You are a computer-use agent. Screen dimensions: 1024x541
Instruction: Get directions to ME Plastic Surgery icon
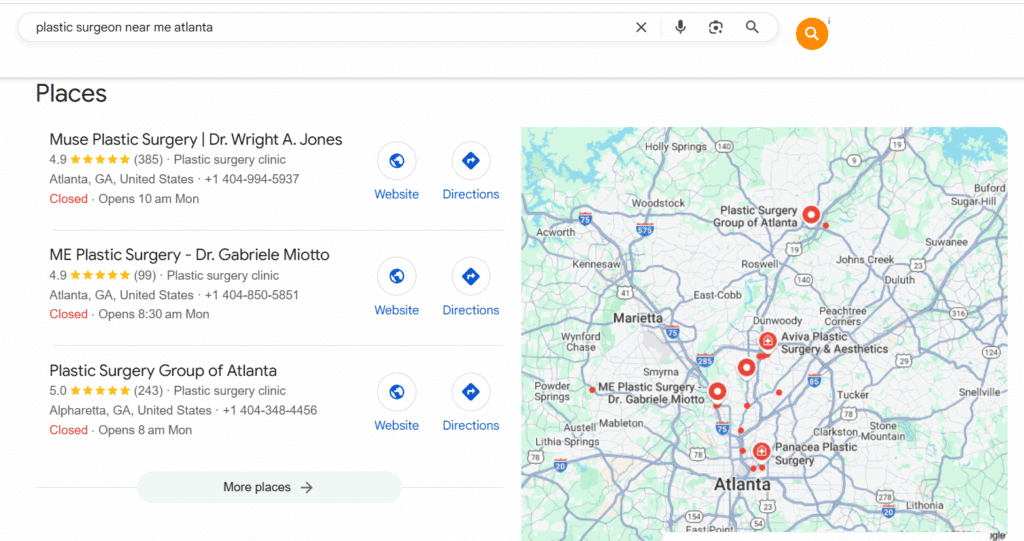[471, 276]
